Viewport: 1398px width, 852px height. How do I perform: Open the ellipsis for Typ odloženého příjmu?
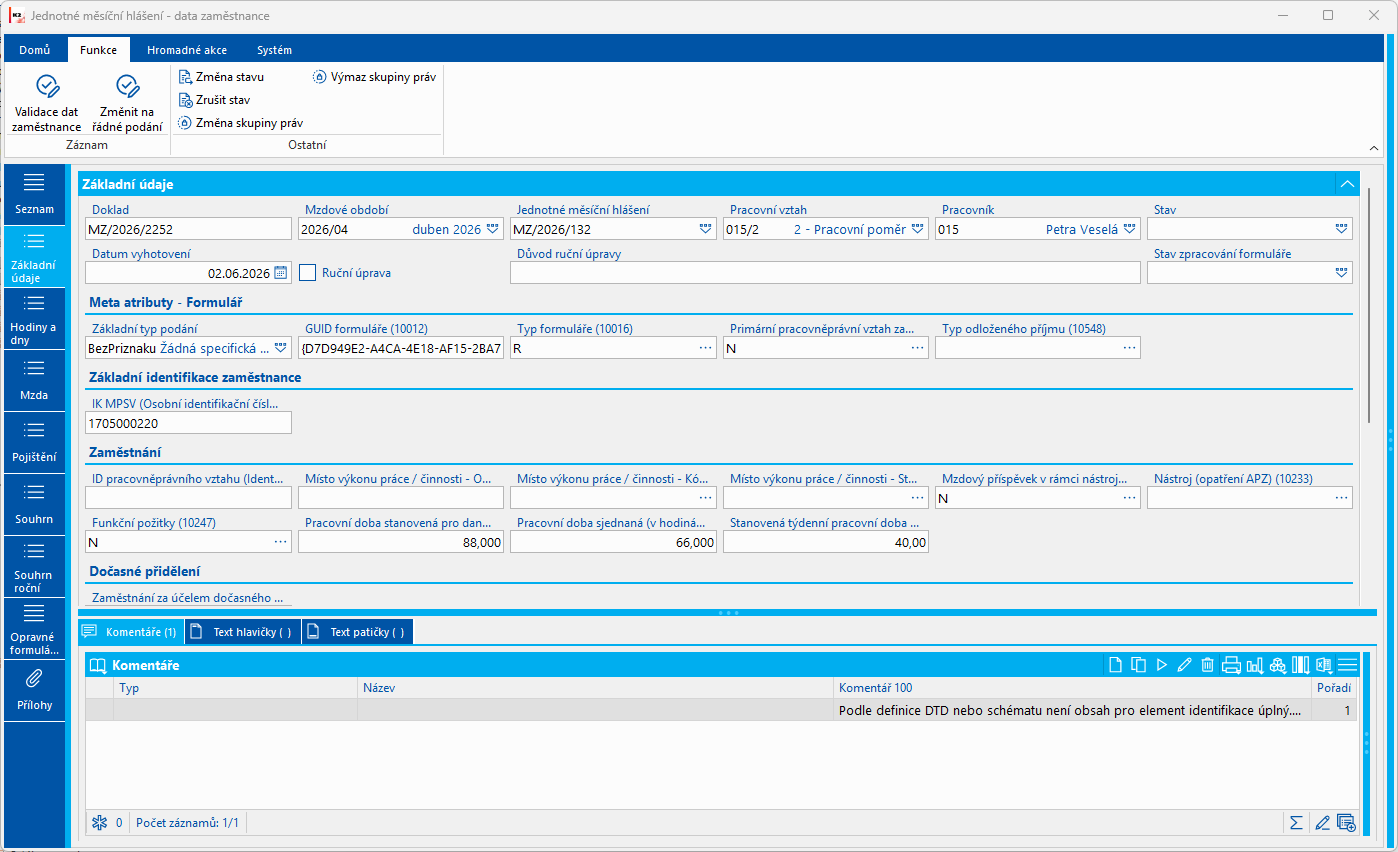click(1130, 348)
